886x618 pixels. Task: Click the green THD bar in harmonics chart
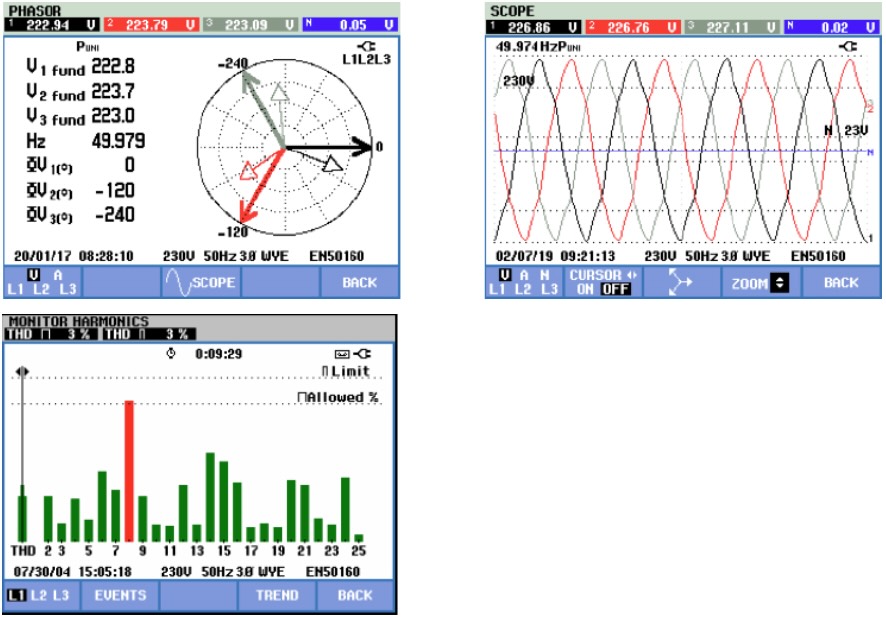[22, 513]
